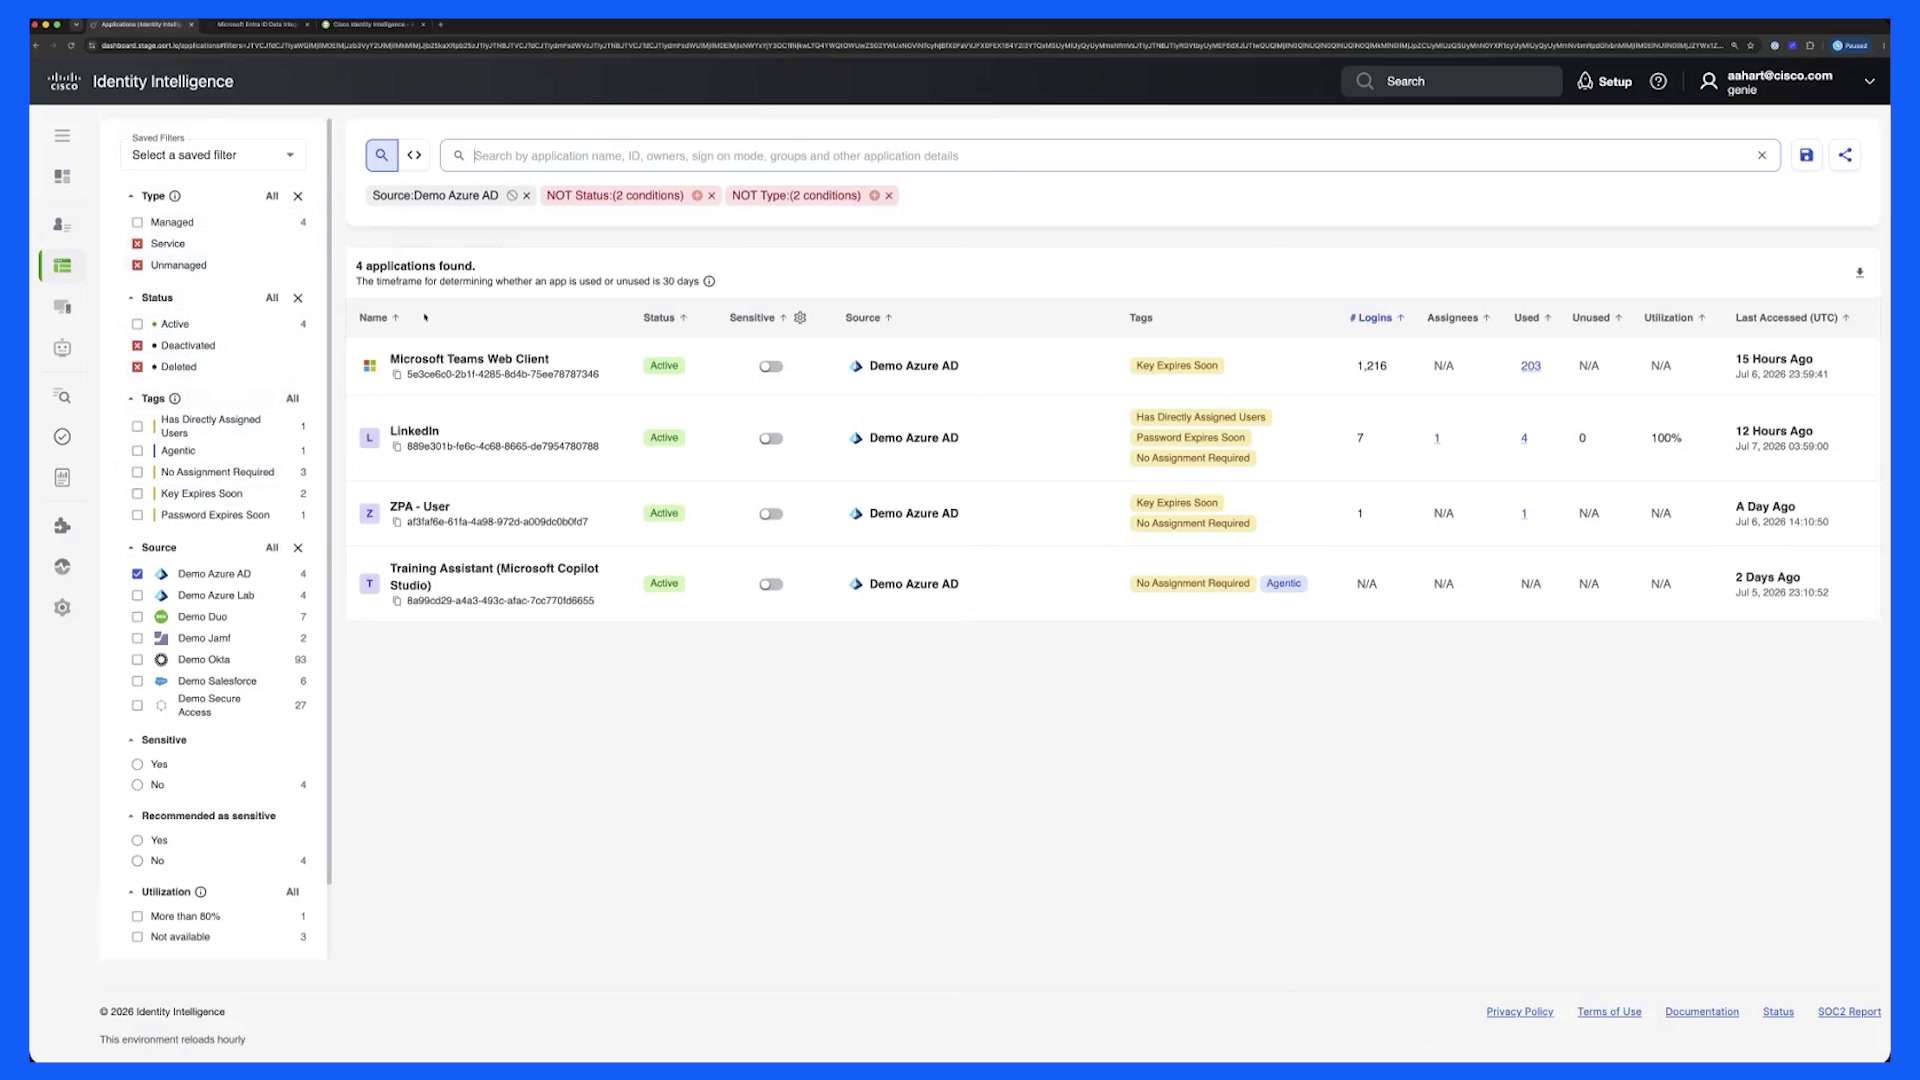Image resolution: width=1920 pixels, height=1080 pixels.
Task: Check the Demo Okta source checkbox
Action: 138,660
